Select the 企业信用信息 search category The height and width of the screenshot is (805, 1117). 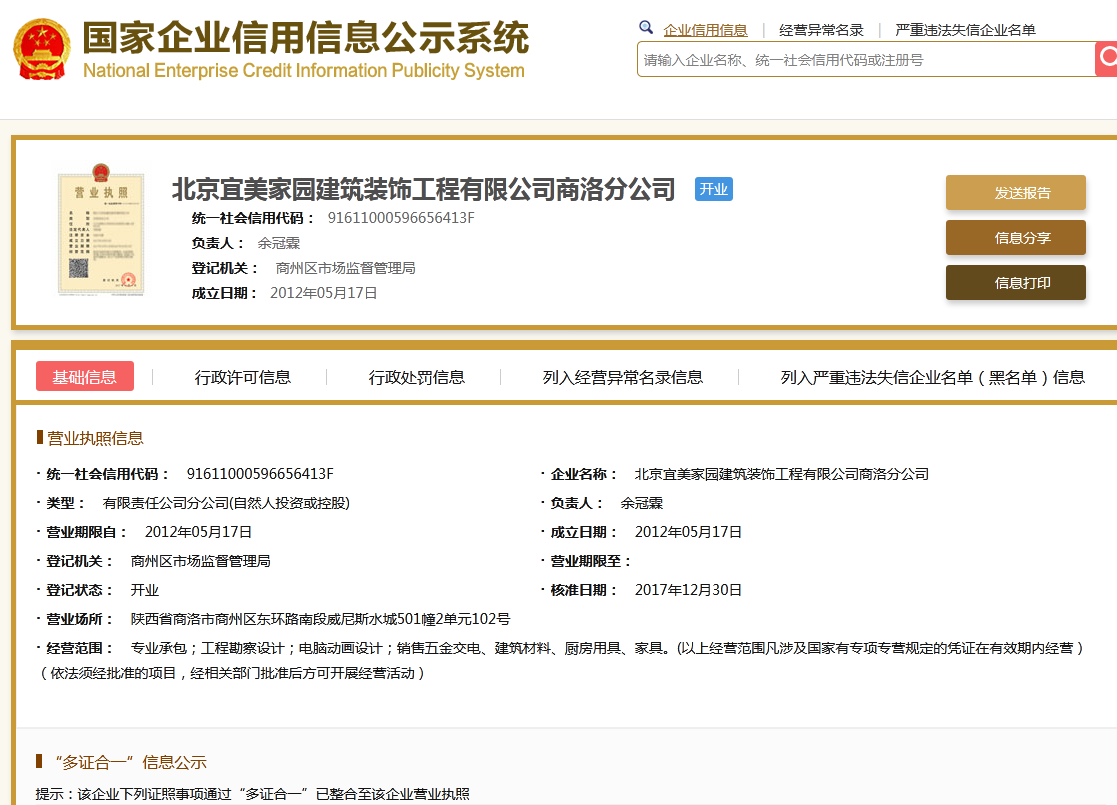click(x=705, y=30)
